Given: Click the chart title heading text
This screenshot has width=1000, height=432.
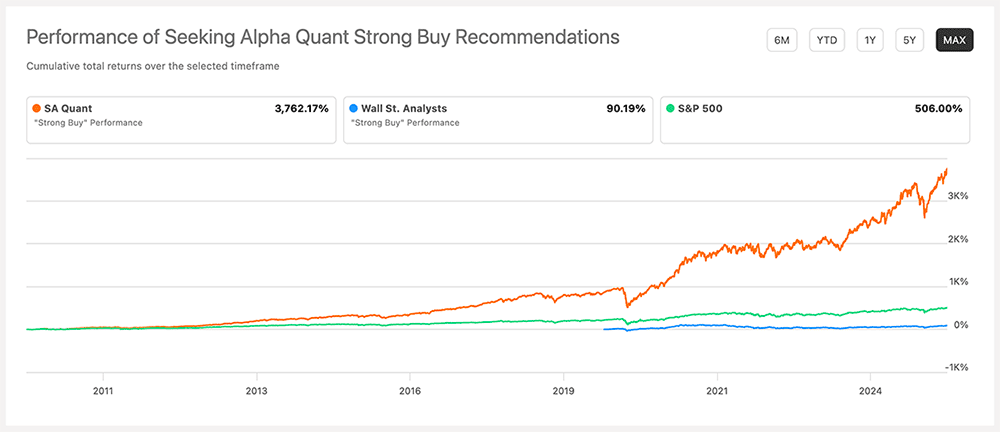Looking at the screenshot, I should pos(322,38).
